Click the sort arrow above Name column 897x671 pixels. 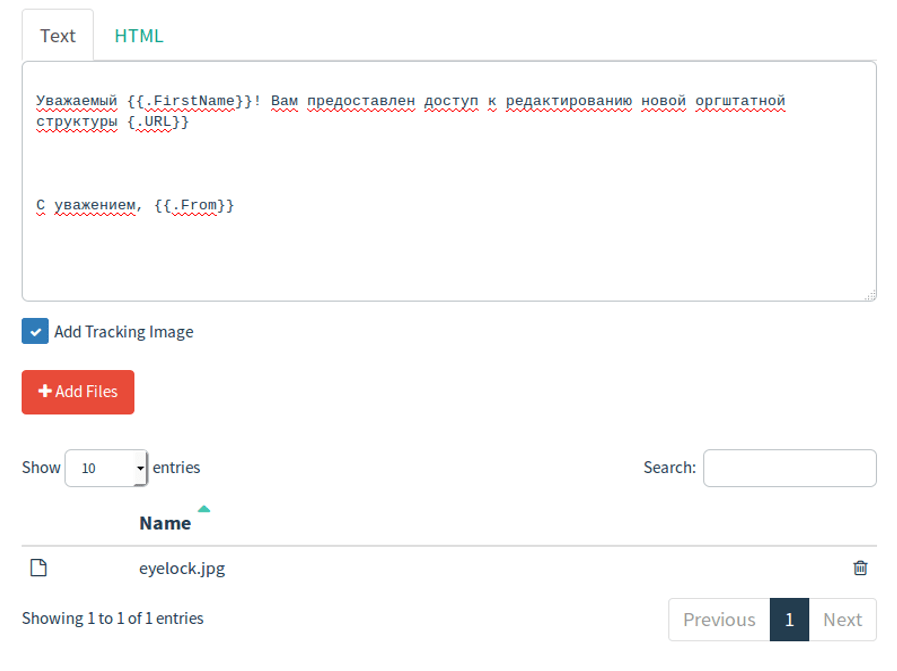point(204,509)
